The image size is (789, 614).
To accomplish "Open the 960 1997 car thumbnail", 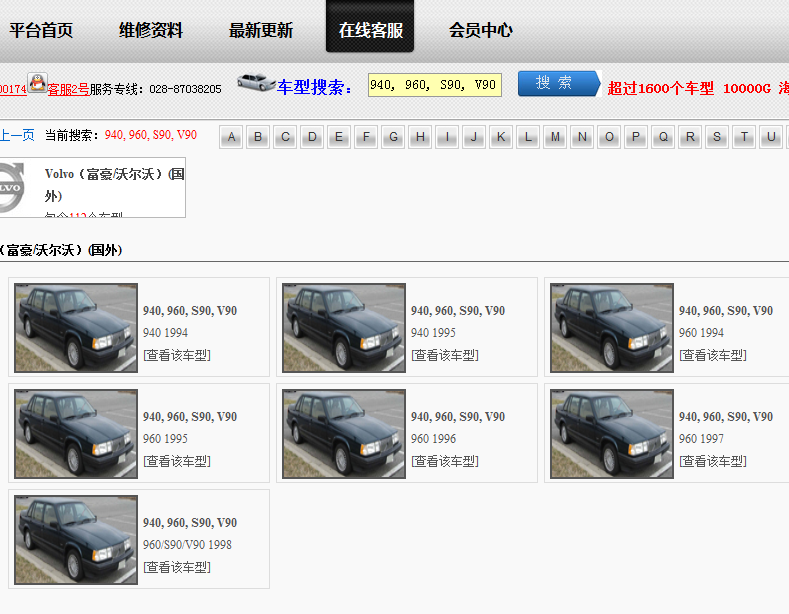I will click(612, 434).
